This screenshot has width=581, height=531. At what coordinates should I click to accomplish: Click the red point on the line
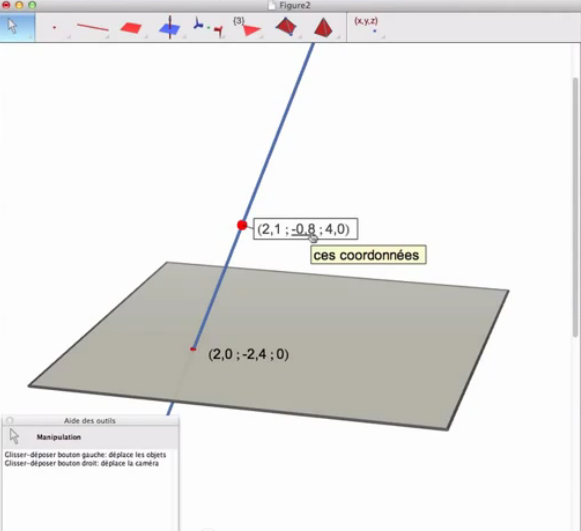pyautogui.click(x=242, y=225)
